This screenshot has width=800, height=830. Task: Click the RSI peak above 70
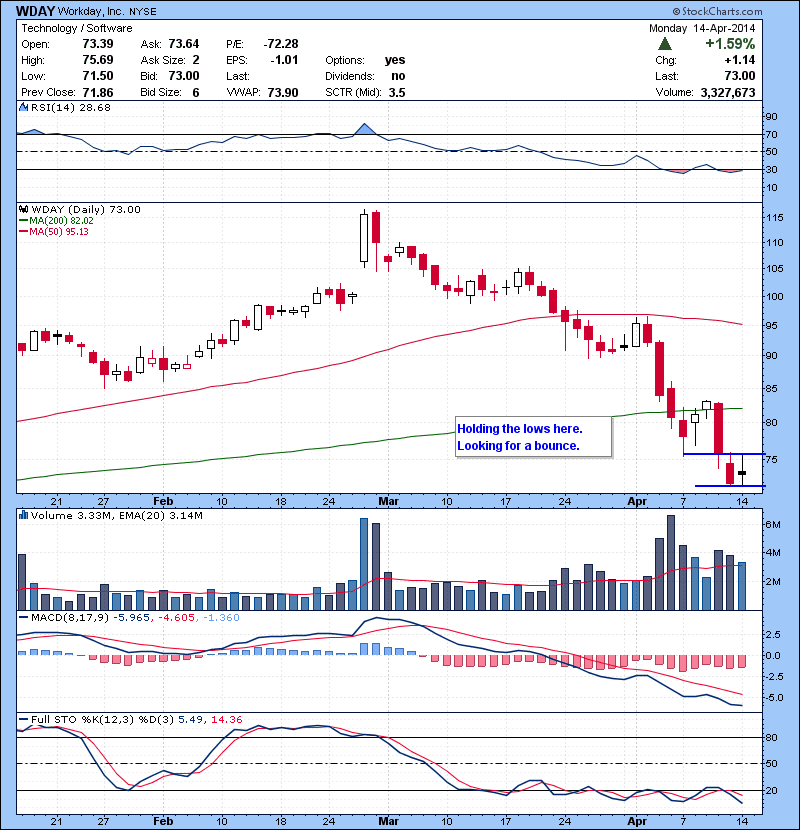coord(364,129)
